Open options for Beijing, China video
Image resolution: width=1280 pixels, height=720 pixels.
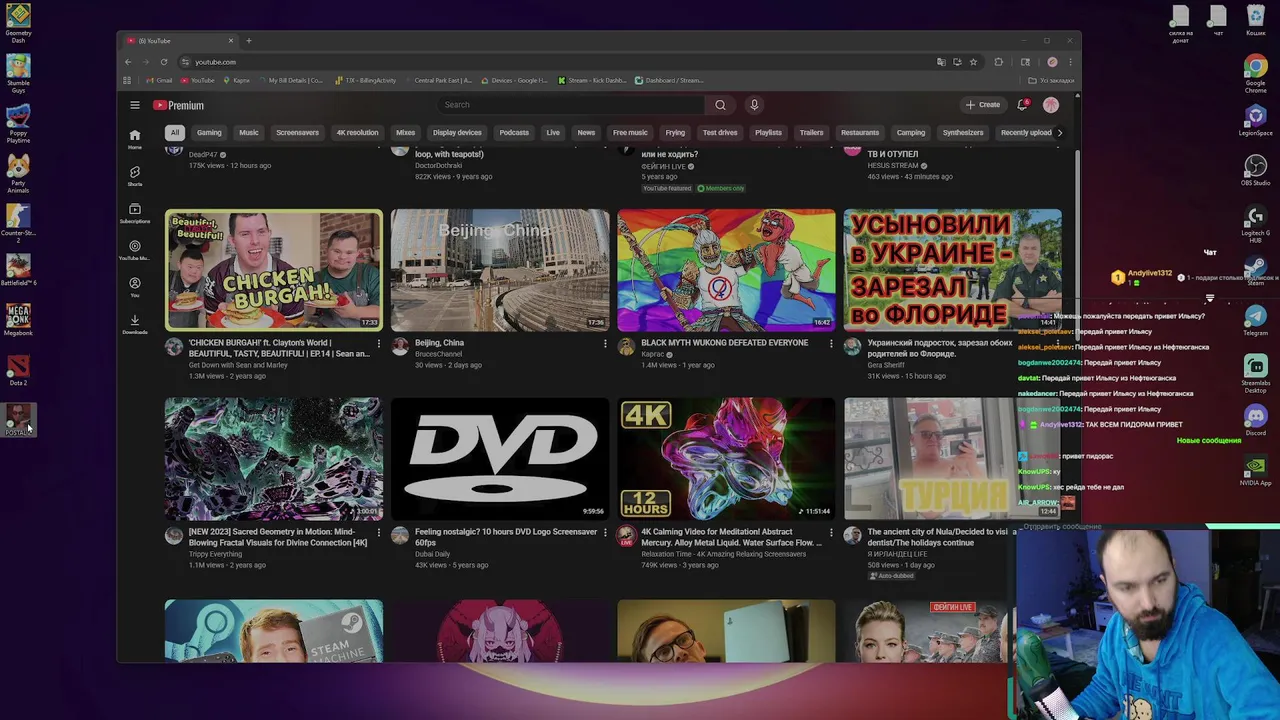click(x=604, y=343)
